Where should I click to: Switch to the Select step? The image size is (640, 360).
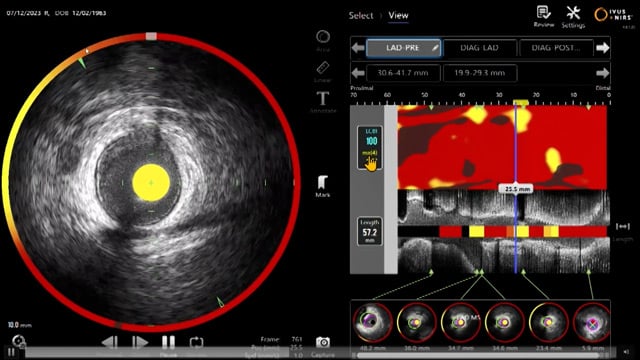(361, 16)
